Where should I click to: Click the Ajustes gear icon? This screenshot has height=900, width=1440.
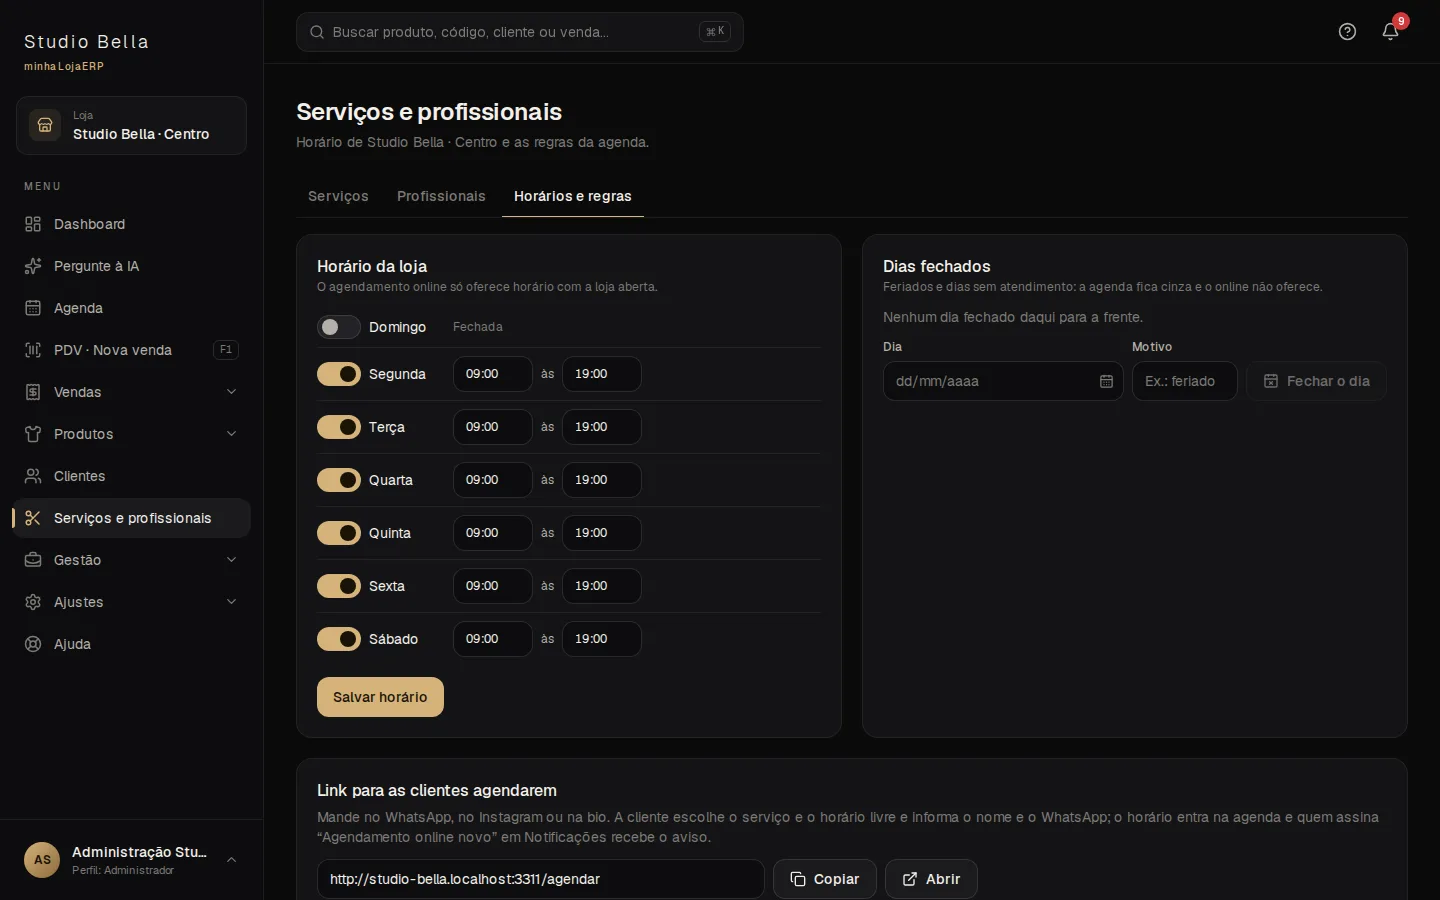[x=33, y=602]
